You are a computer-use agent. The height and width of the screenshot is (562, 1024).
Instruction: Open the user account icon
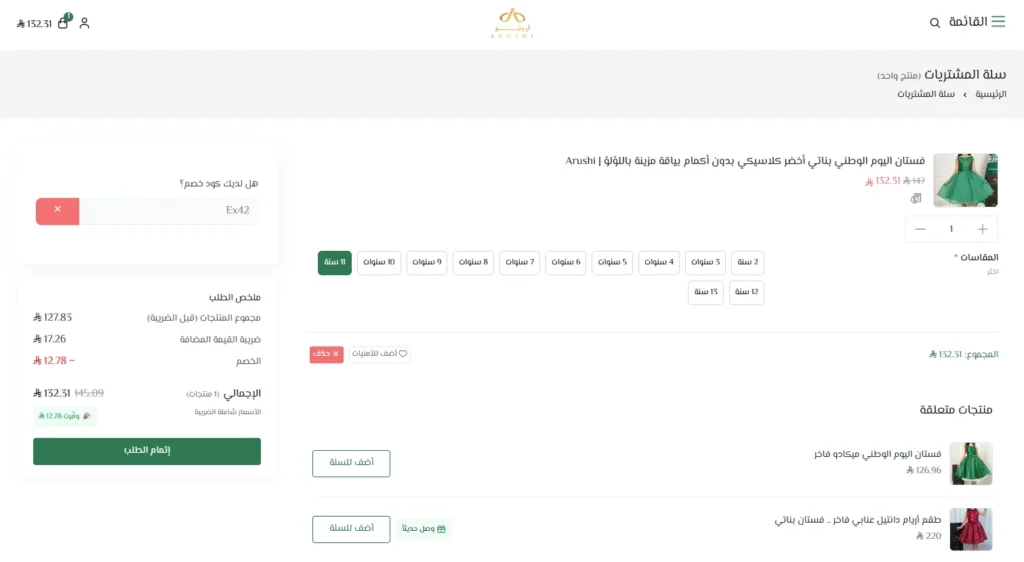84,23
